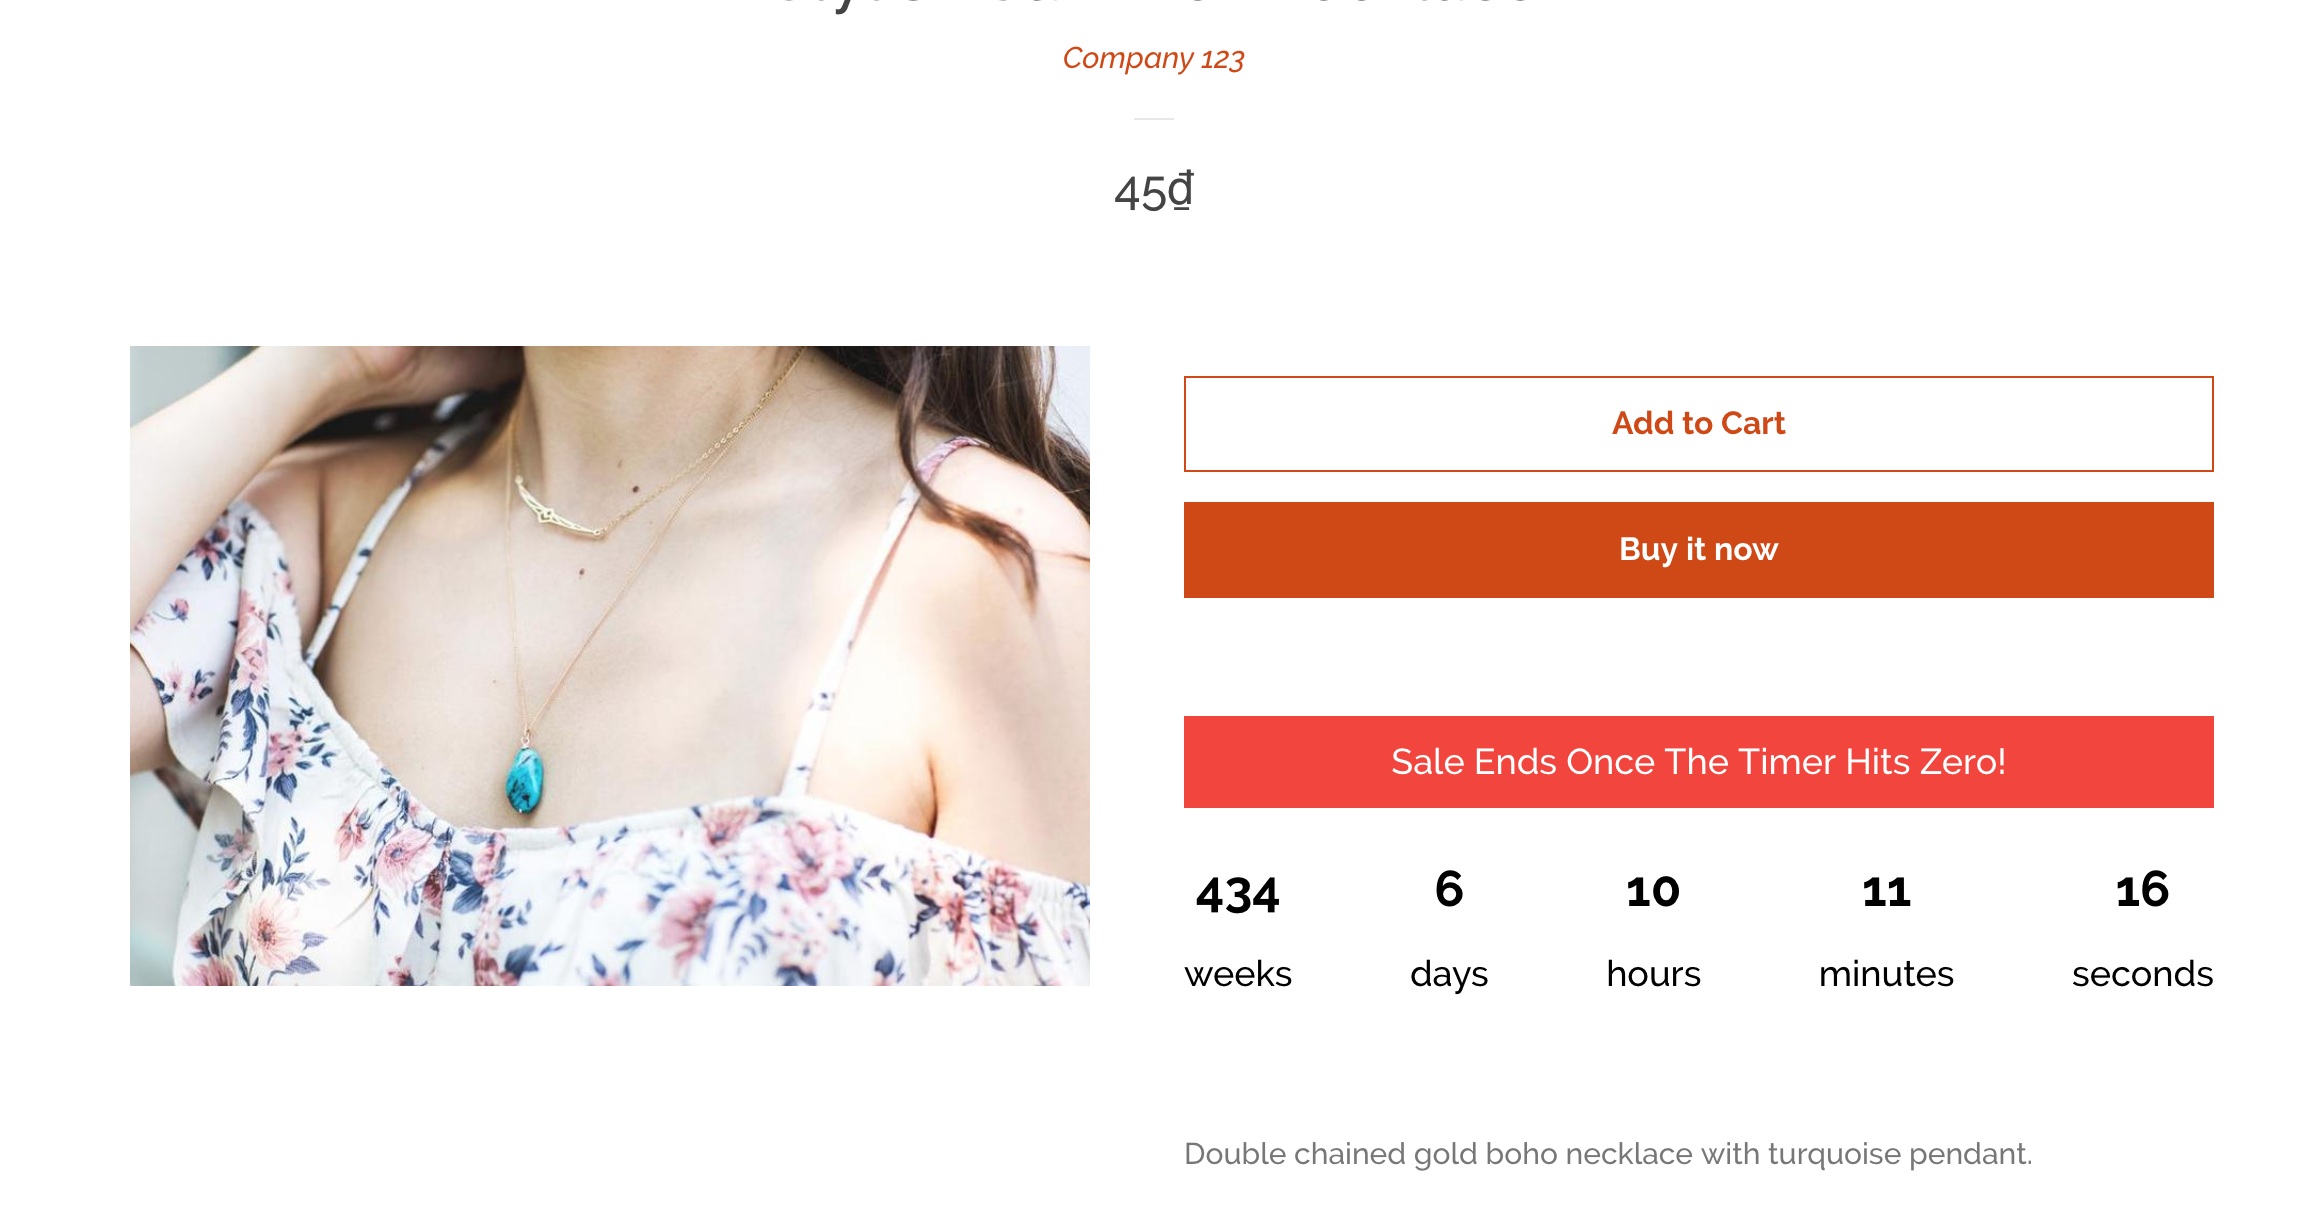This screenshot has height=1218, width=2300.
Task: Click the 'hours' label under the timer
Action: (1652, 973)
